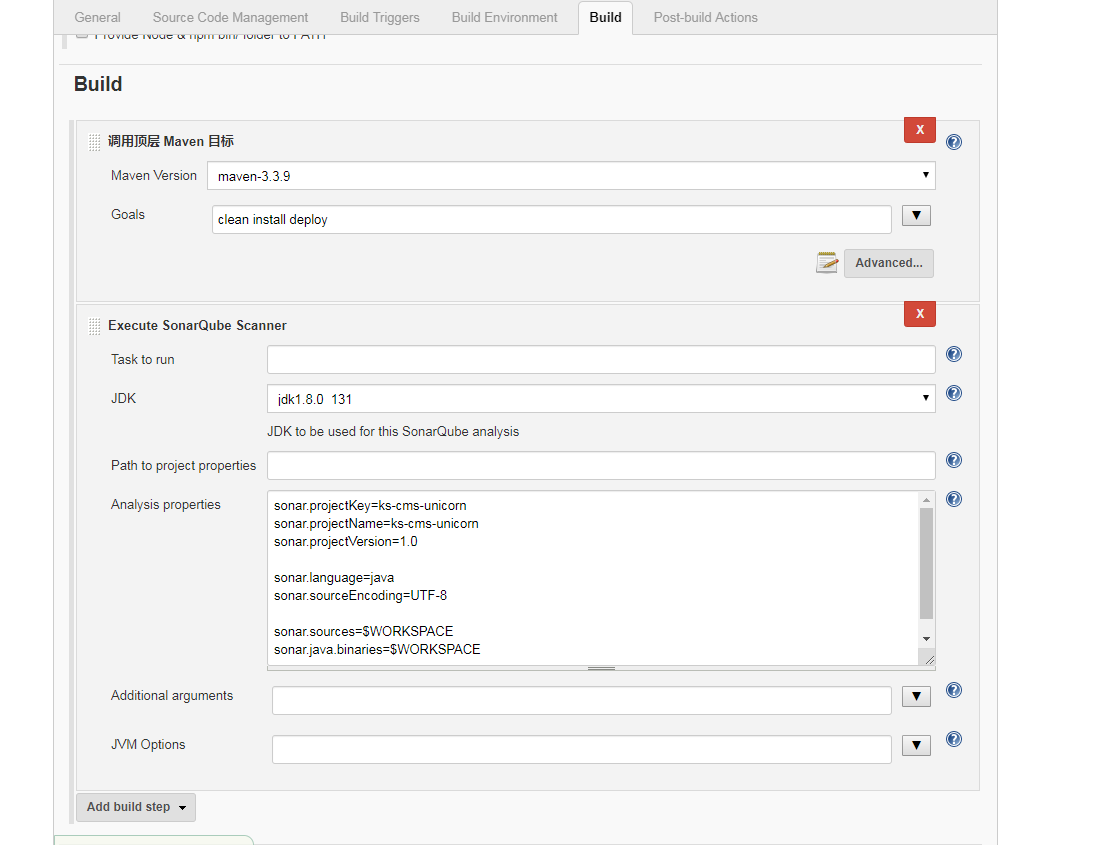This screenshot has height=845, width=1107.
Task: Click the help icon next to Task to run
Action: click(953, 354)
